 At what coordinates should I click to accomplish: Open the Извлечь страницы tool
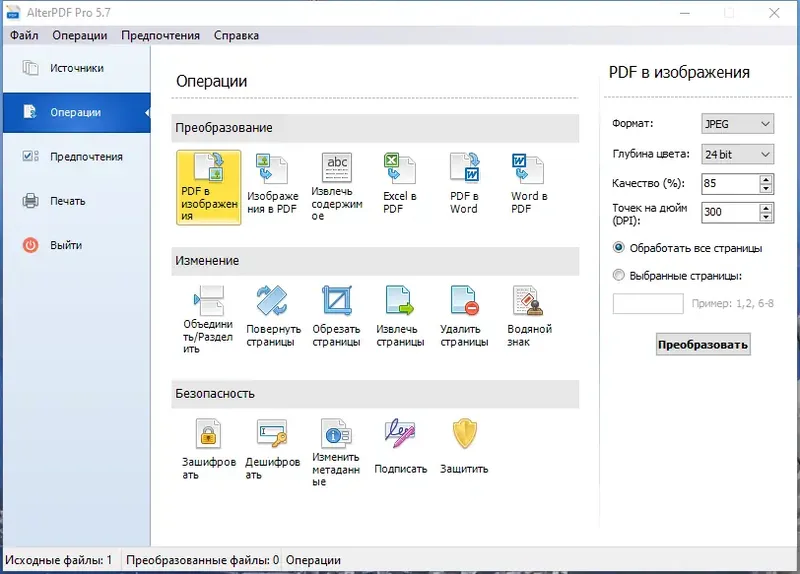coord(400,316)
